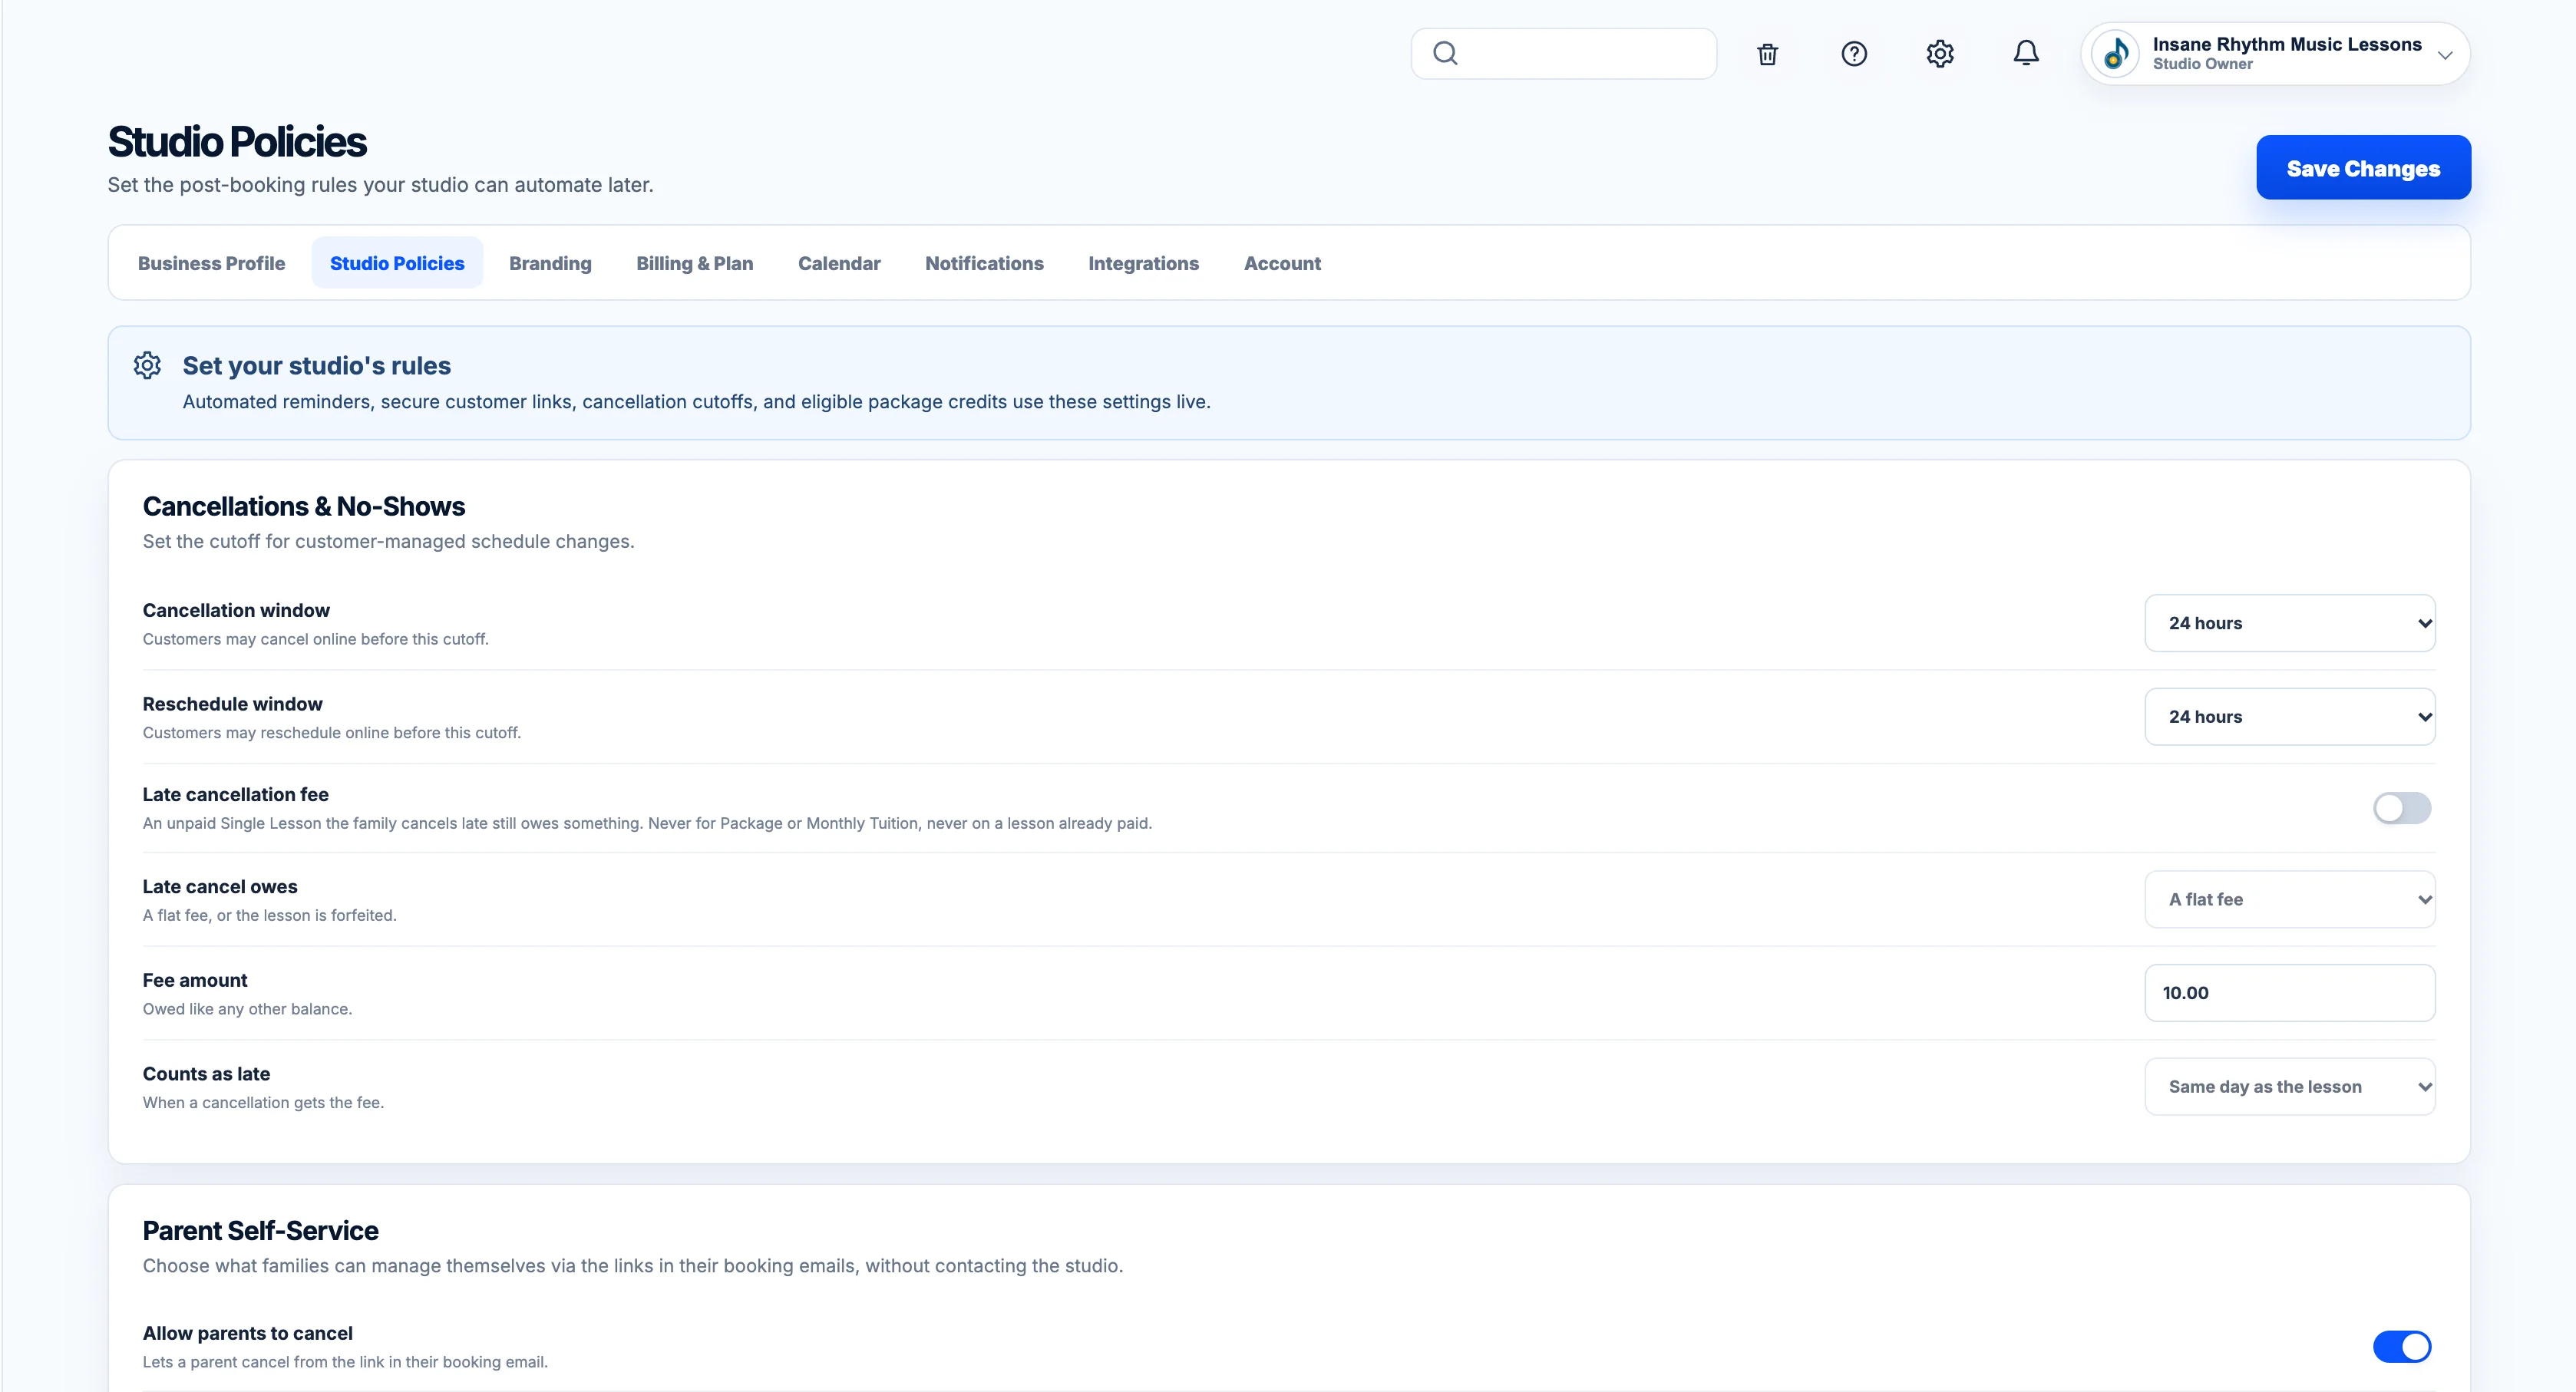Switch to the Business Profile tab
2576x1392 pixels.
211,263
